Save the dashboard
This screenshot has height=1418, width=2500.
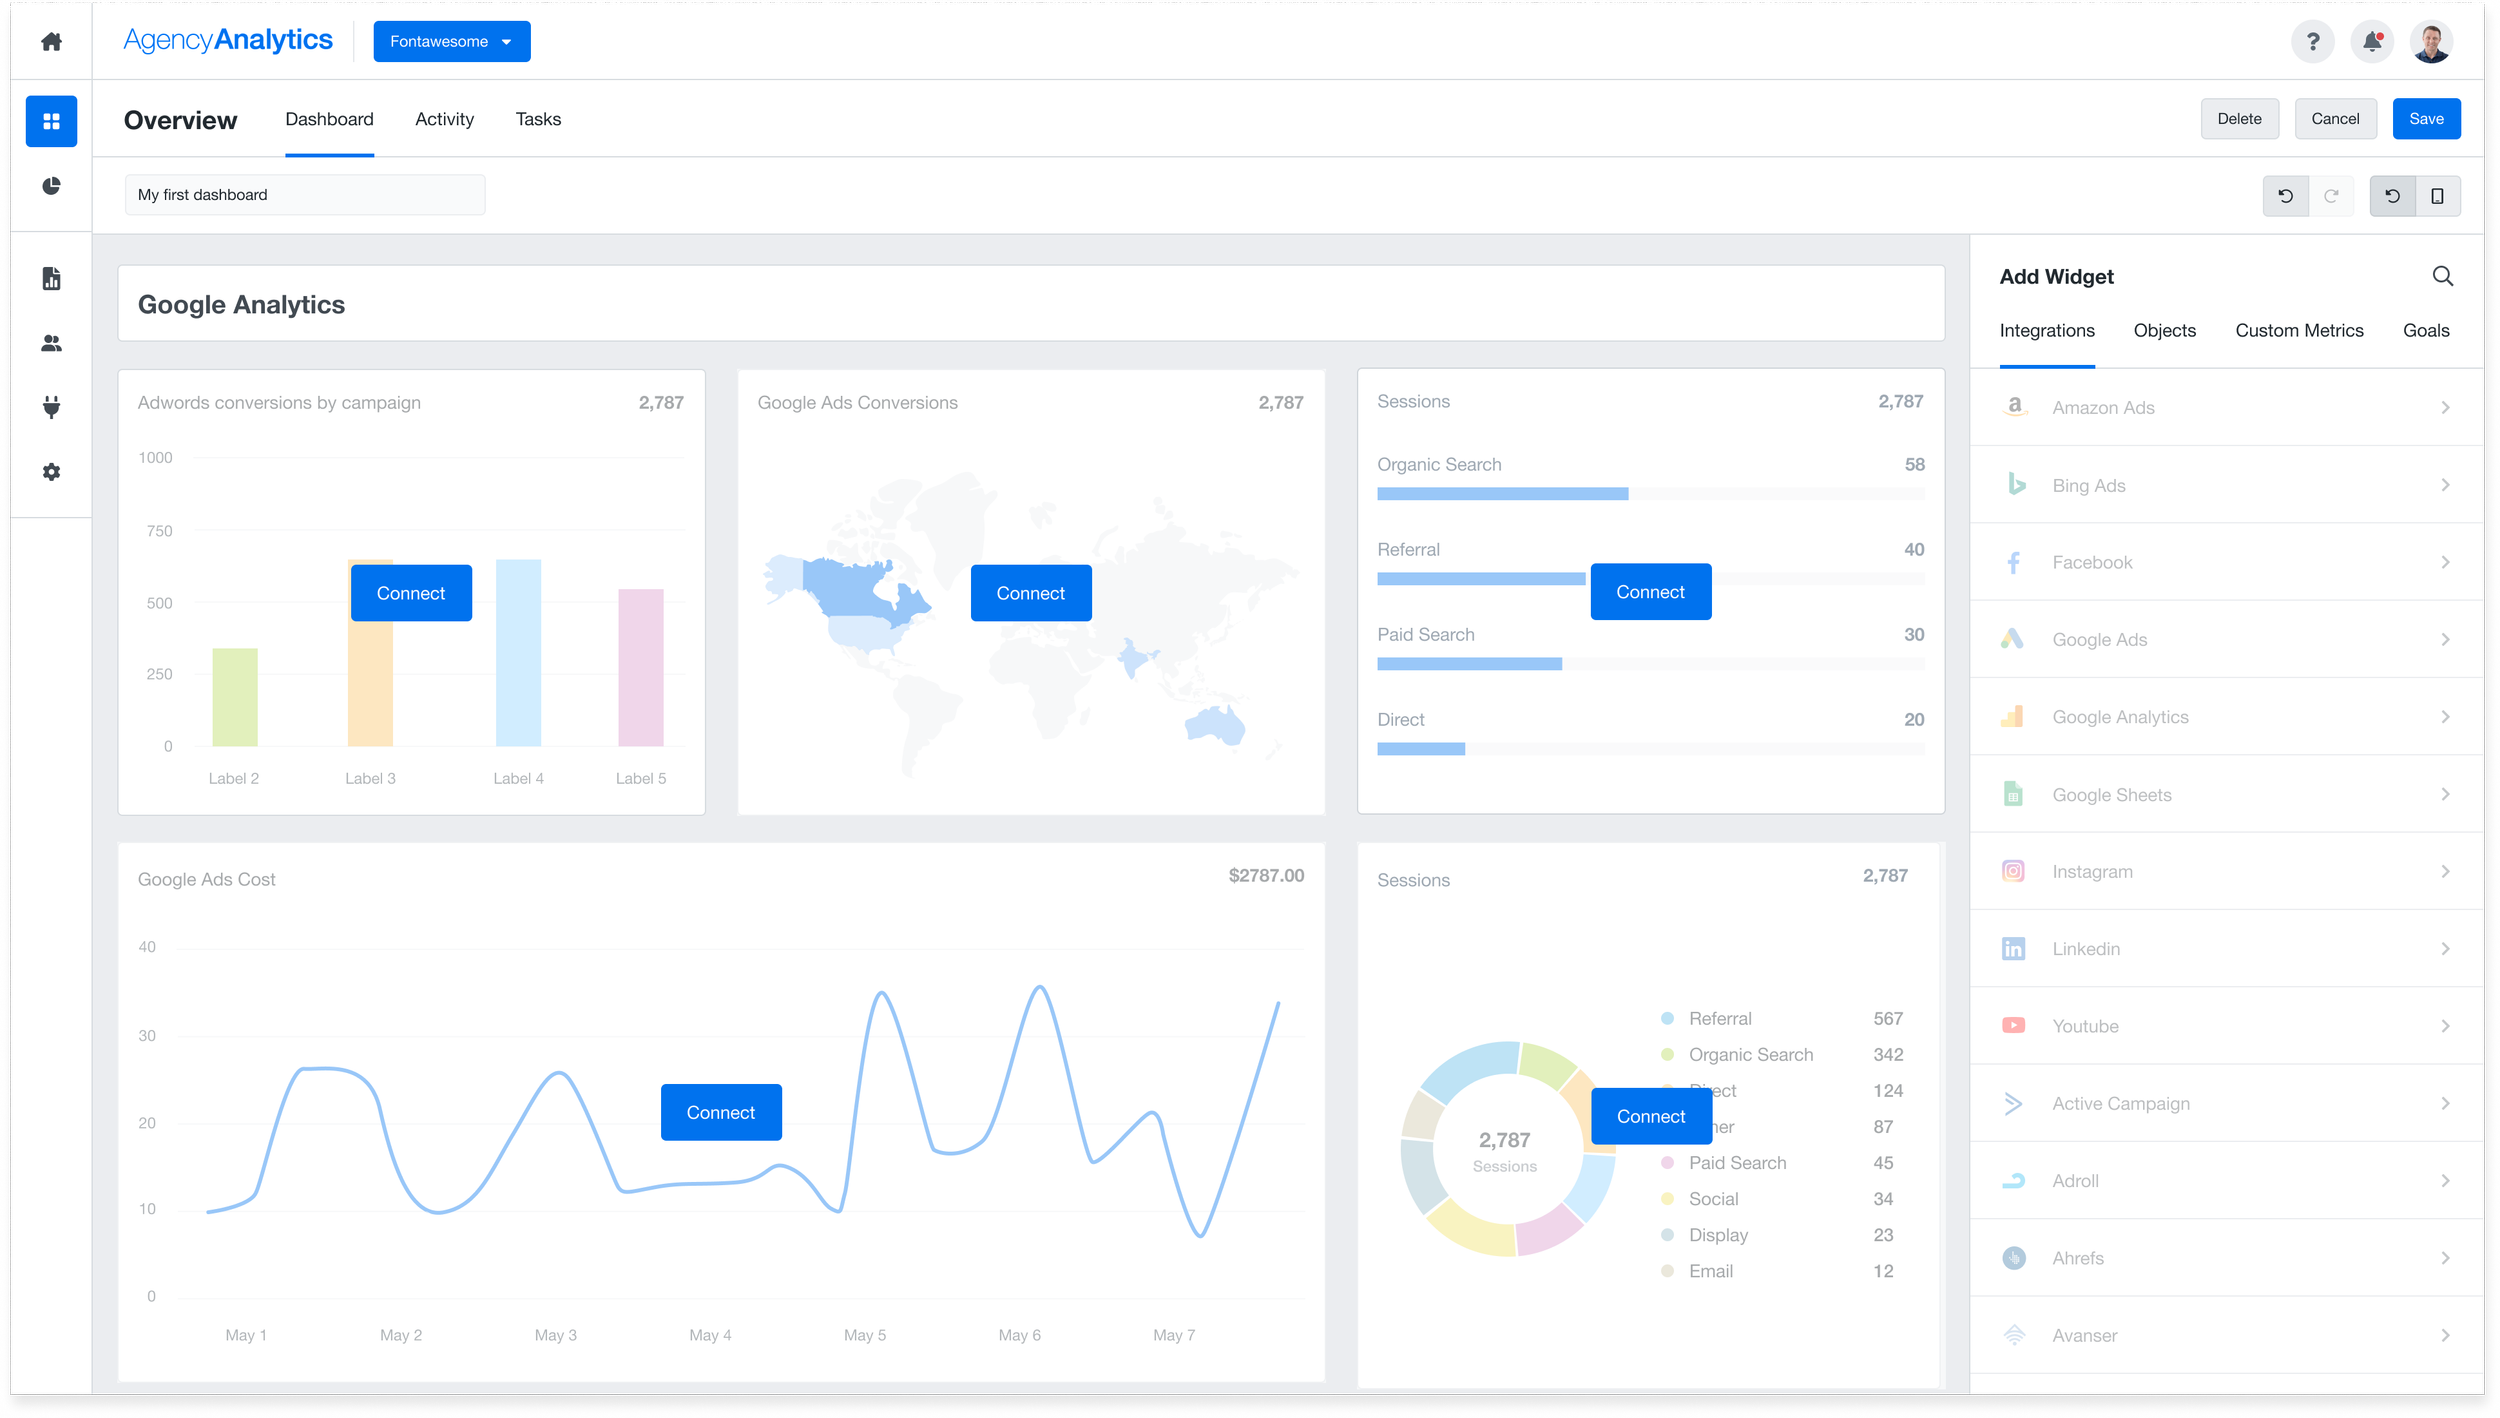point(2426,119)
